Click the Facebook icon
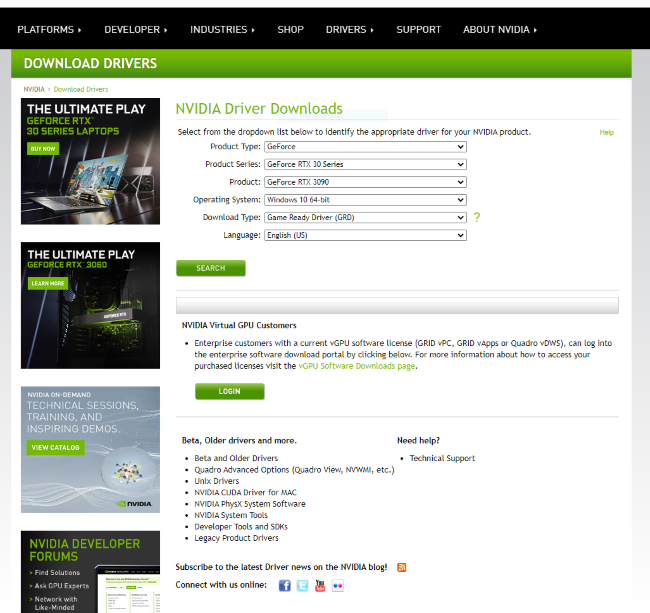This screenshot has width=650, height=613. pos(284,586)
